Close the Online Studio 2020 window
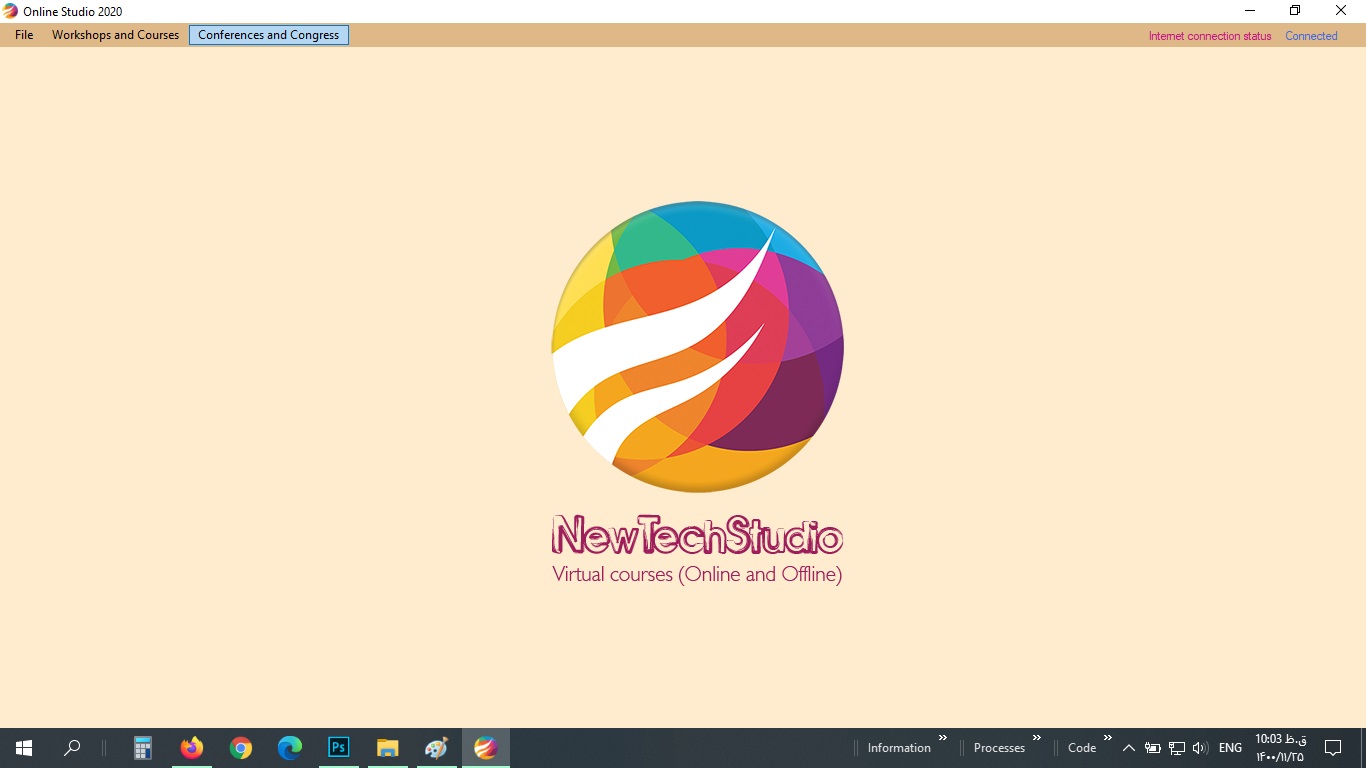 1341,11
